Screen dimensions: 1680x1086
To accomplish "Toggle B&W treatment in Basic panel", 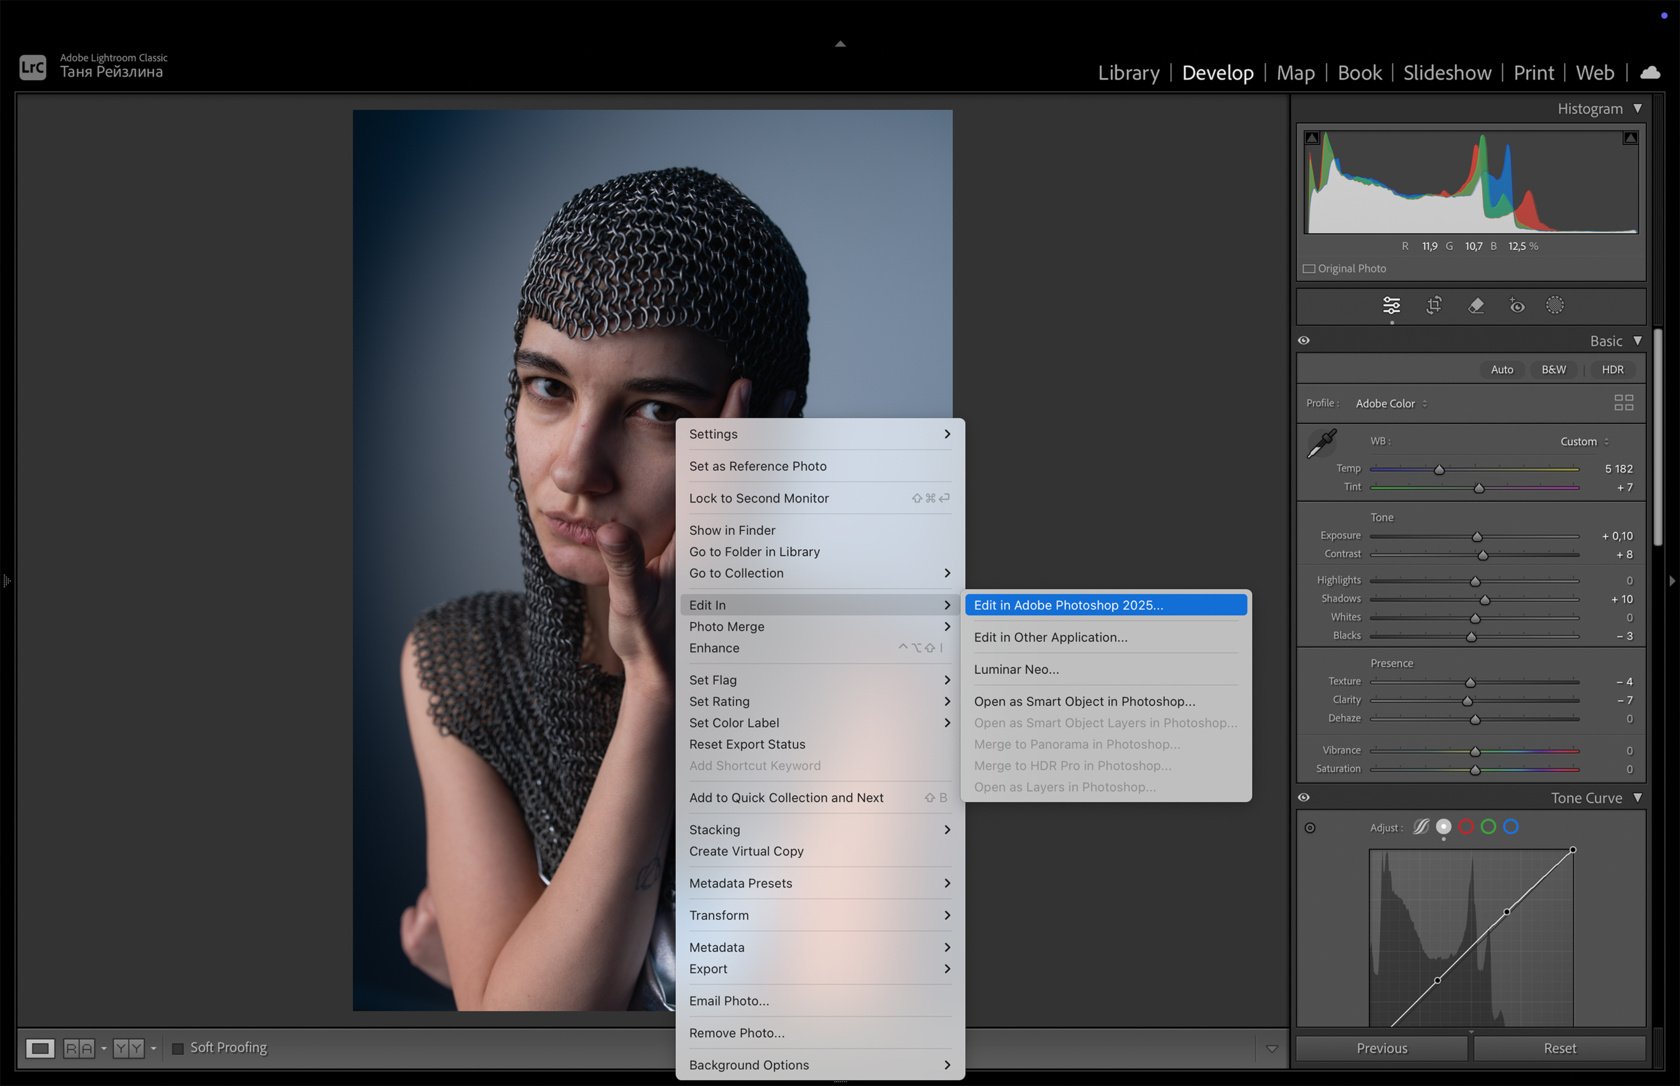I will pyautogui.click(x=1553, y=369).
